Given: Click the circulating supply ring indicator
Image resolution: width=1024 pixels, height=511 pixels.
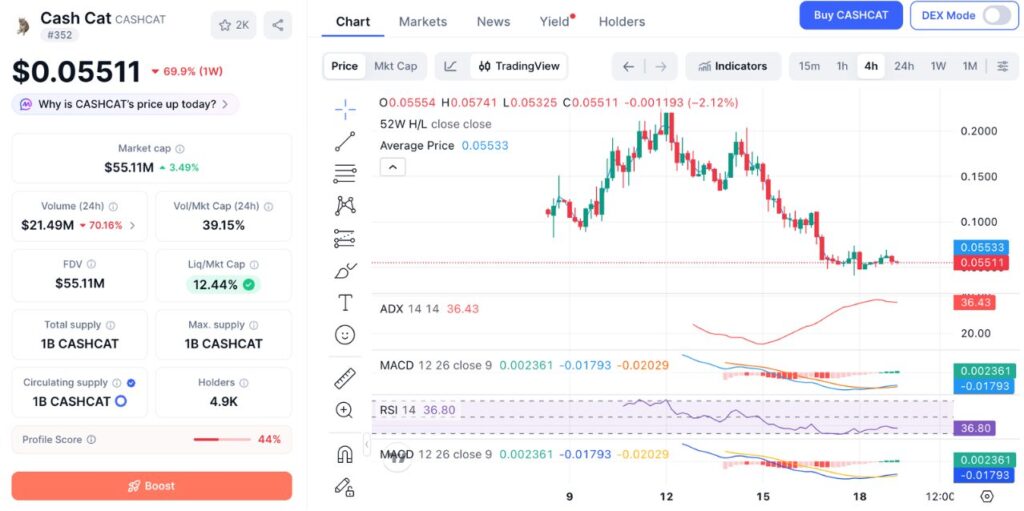Looking at the screenshot, I should [121, 401].
